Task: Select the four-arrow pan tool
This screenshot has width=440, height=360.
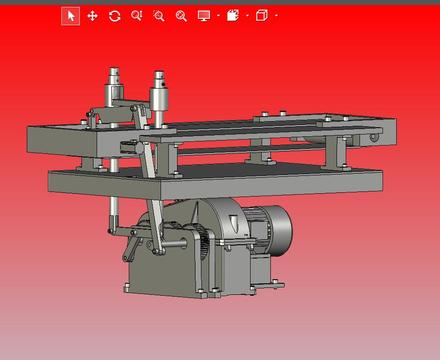Action: [x=92, y=16]
